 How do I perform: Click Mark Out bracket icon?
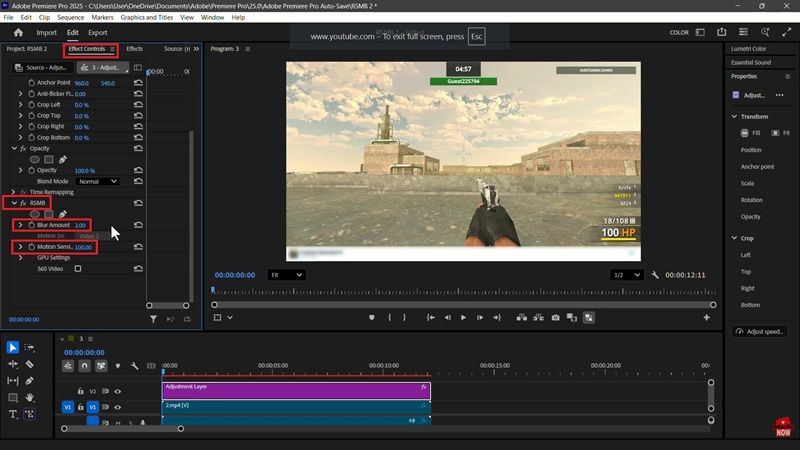(404, 317)
